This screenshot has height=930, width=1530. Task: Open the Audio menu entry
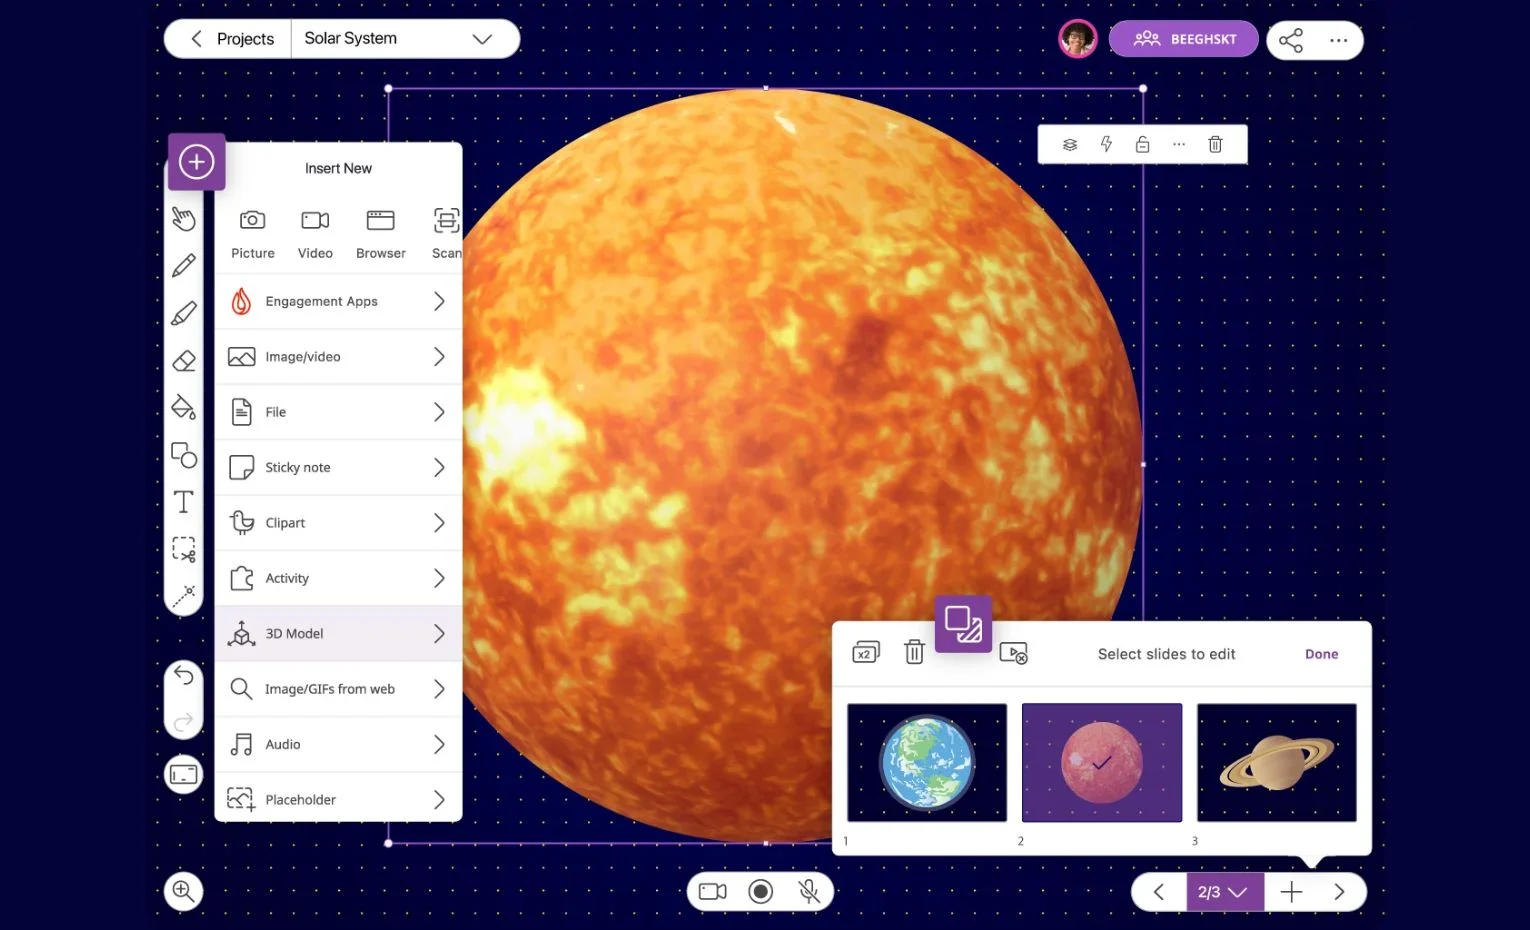click(x=338, y=744)
